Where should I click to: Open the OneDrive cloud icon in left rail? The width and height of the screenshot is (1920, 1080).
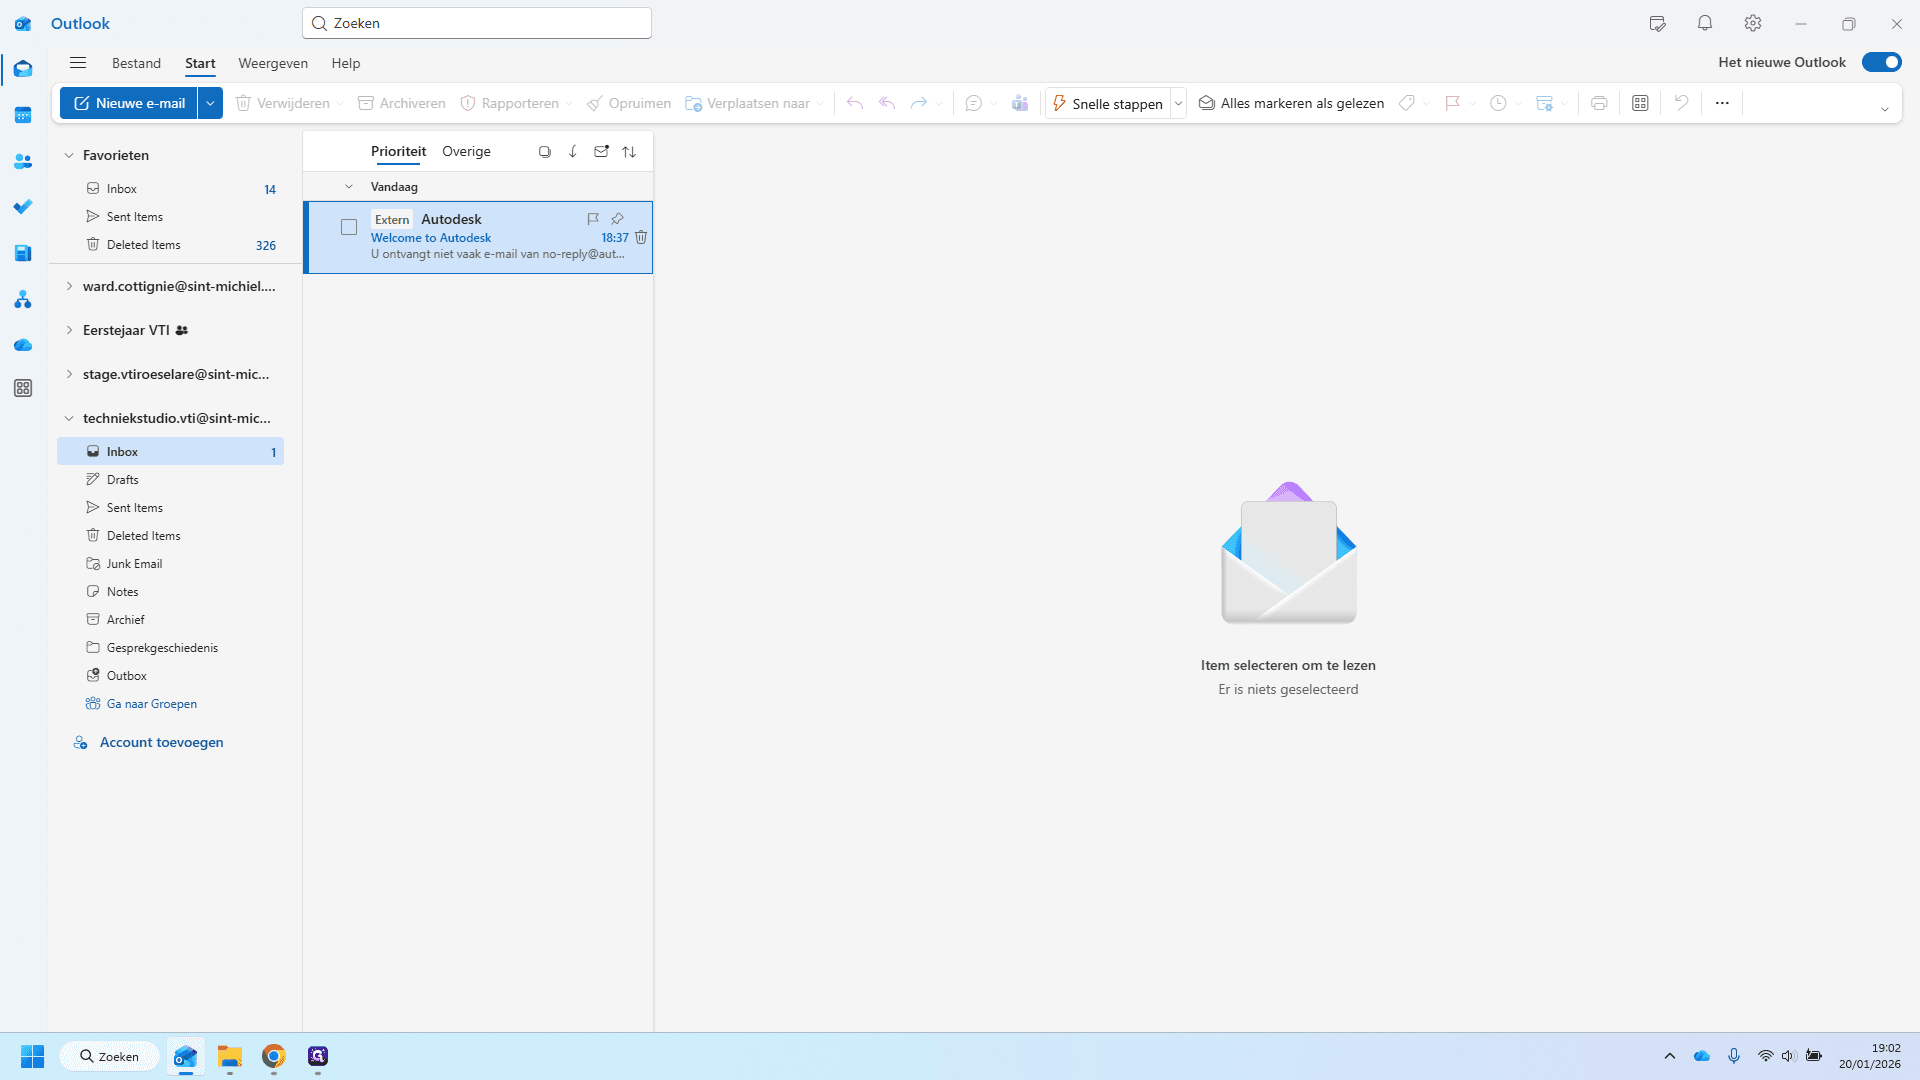click(23, 345)
